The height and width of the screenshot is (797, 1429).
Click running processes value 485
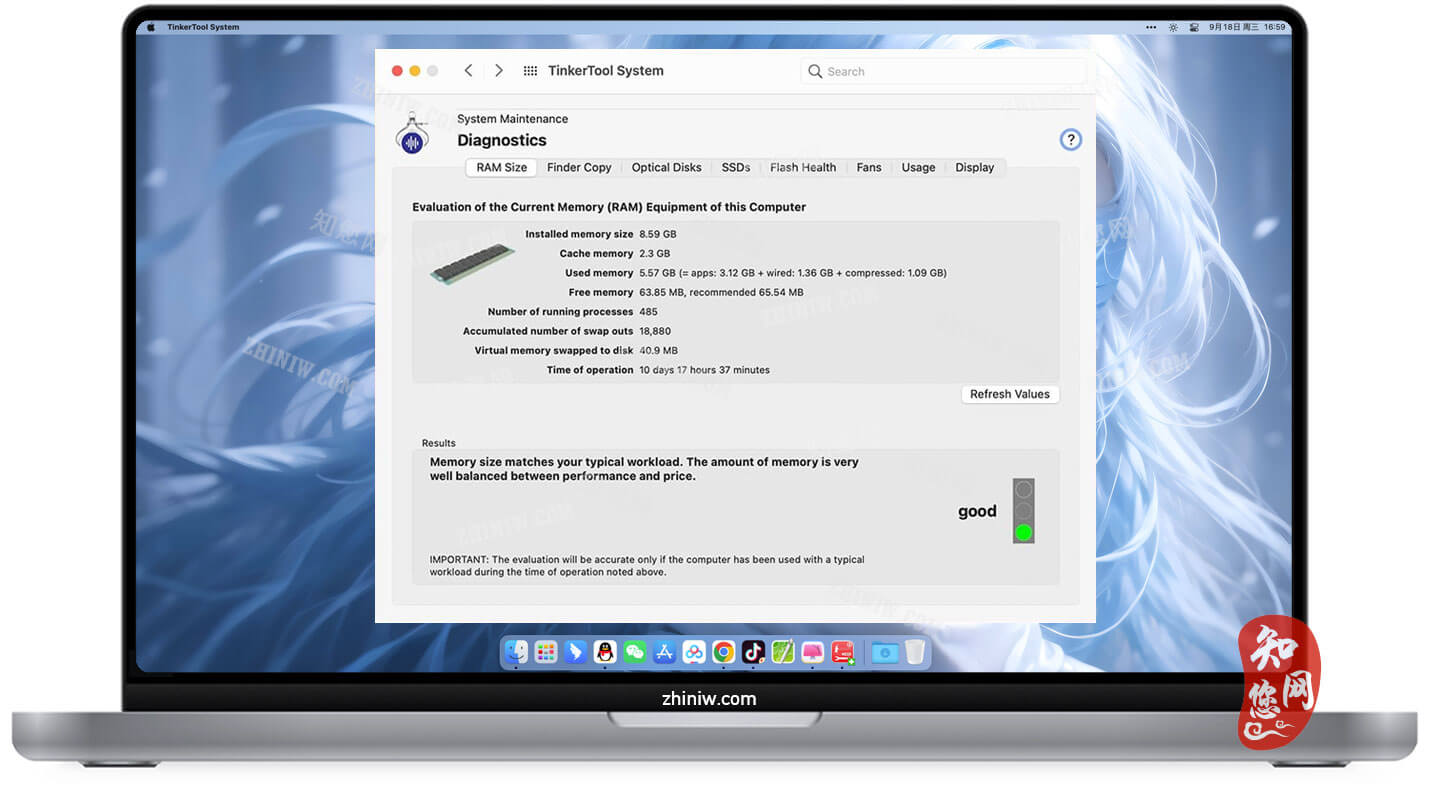click(649, 312)
